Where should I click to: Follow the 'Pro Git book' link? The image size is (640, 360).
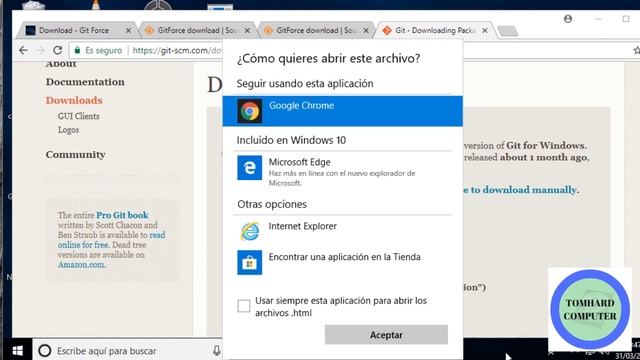click(x=122, y=215)
